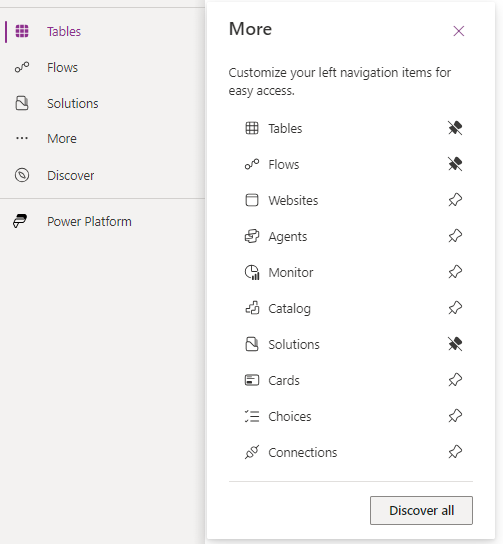
Task: Click the Flows icon in the sidebar
Action: 22,67
